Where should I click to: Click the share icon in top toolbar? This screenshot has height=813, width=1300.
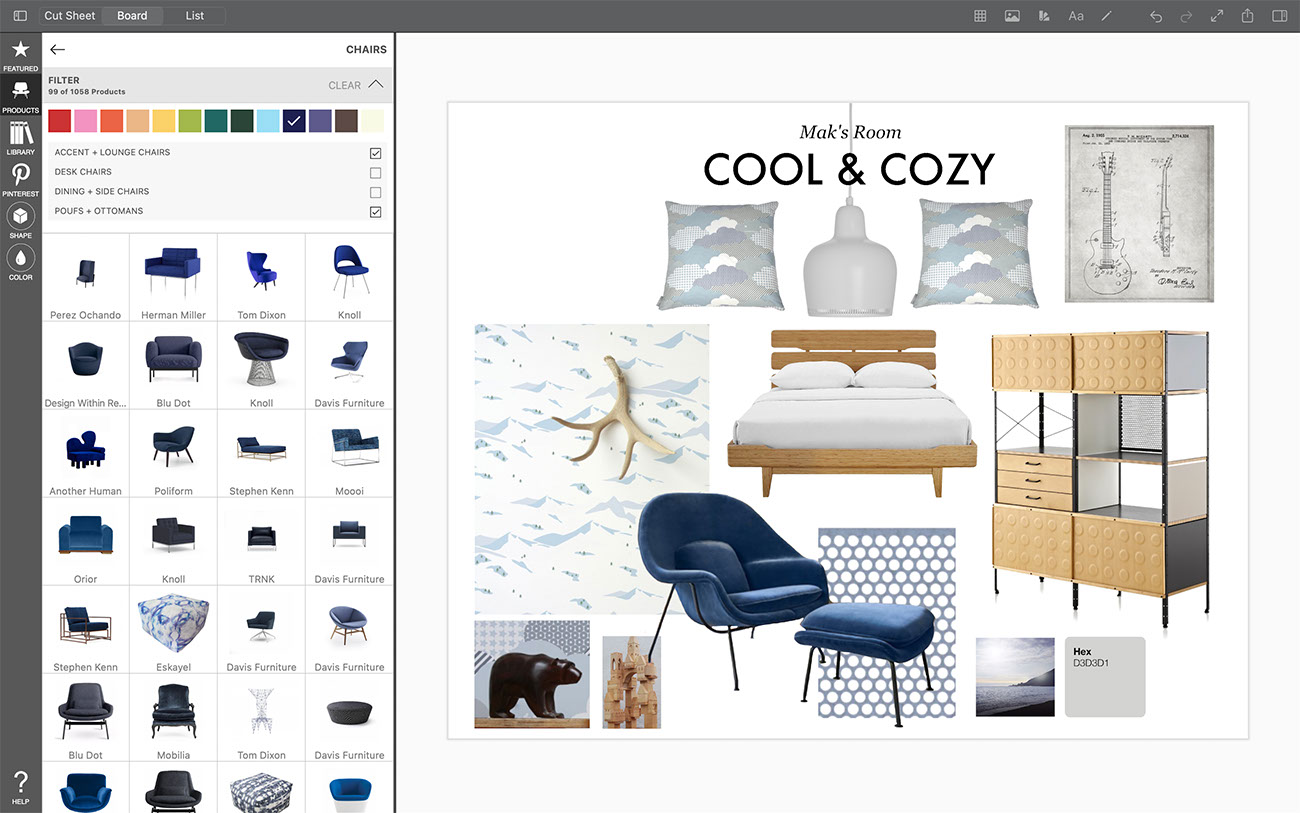tap(1247, 16)
